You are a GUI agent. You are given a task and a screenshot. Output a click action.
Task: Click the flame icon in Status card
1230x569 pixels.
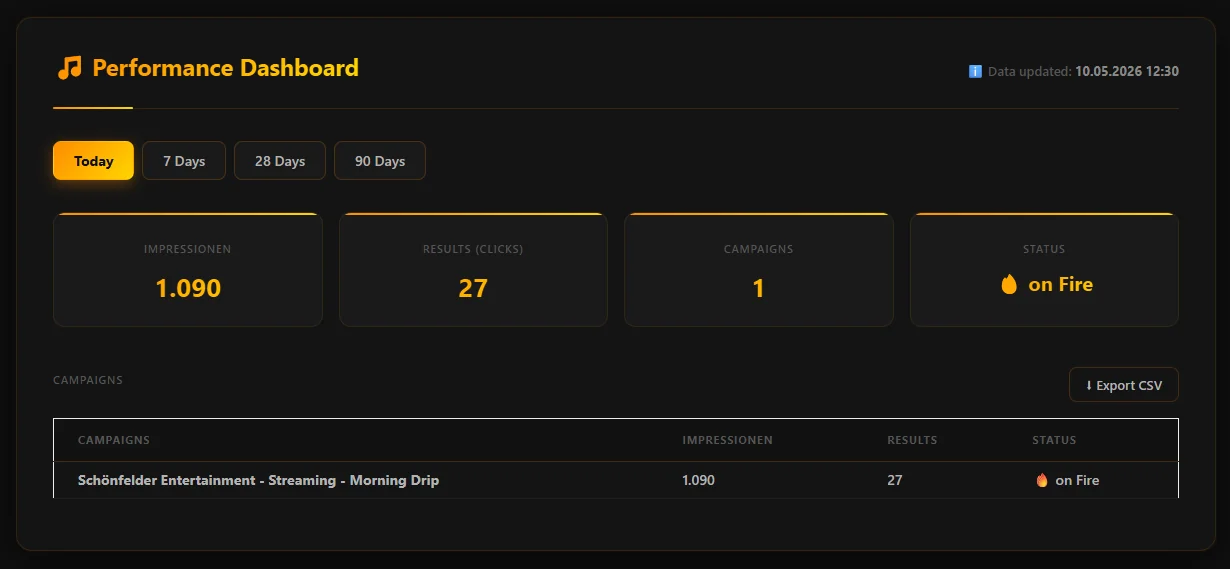[x=1009, y=285]
